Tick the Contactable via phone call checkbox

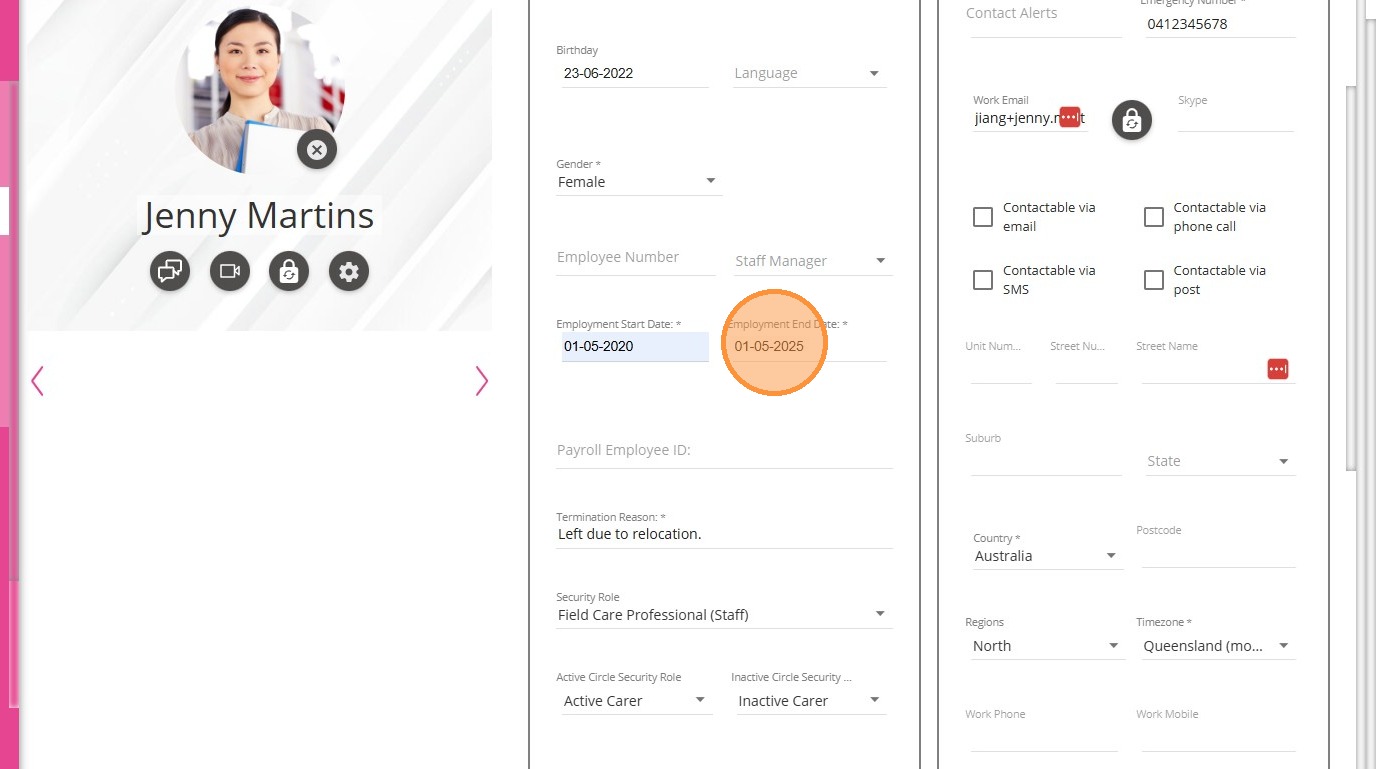1154,217
